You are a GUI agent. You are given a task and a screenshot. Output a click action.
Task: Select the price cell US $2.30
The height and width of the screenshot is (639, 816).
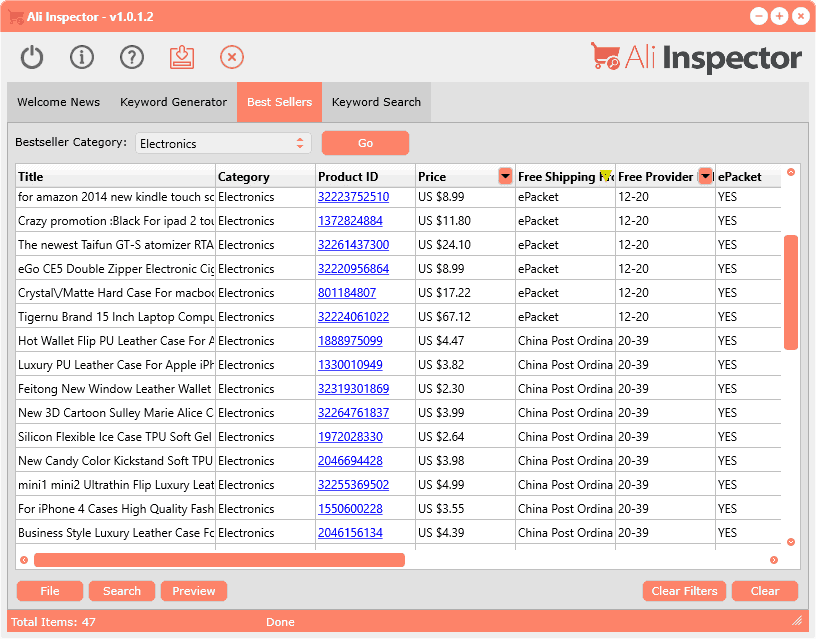pyautogui.click(x=465, y=388)
